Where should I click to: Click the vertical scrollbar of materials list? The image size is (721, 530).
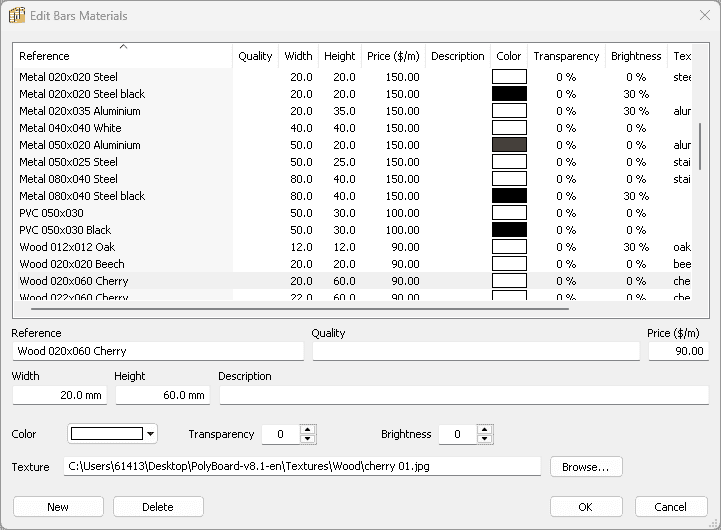click(x=700, y=146)
